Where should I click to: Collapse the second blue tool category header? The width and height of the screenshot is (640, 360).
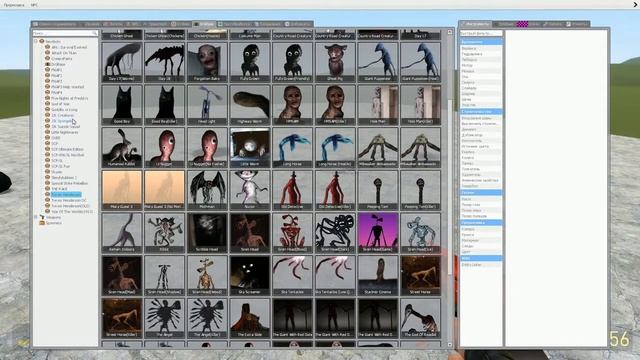(x=481, y=111)
